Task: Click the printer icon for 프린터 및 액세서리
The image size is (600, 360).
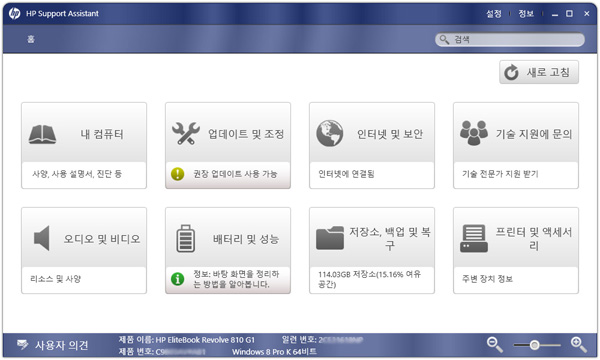Action: coord(474,238)
